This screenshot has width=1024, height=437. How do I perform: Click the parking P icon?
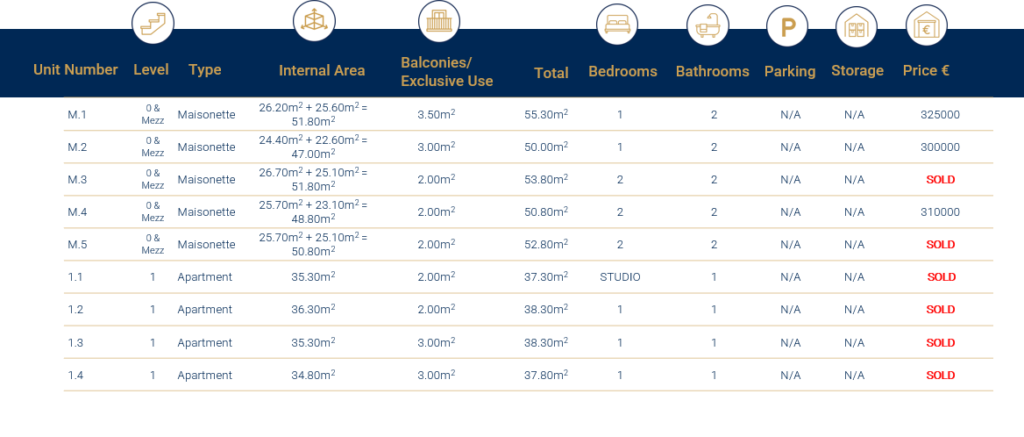(x=788, y=26)
